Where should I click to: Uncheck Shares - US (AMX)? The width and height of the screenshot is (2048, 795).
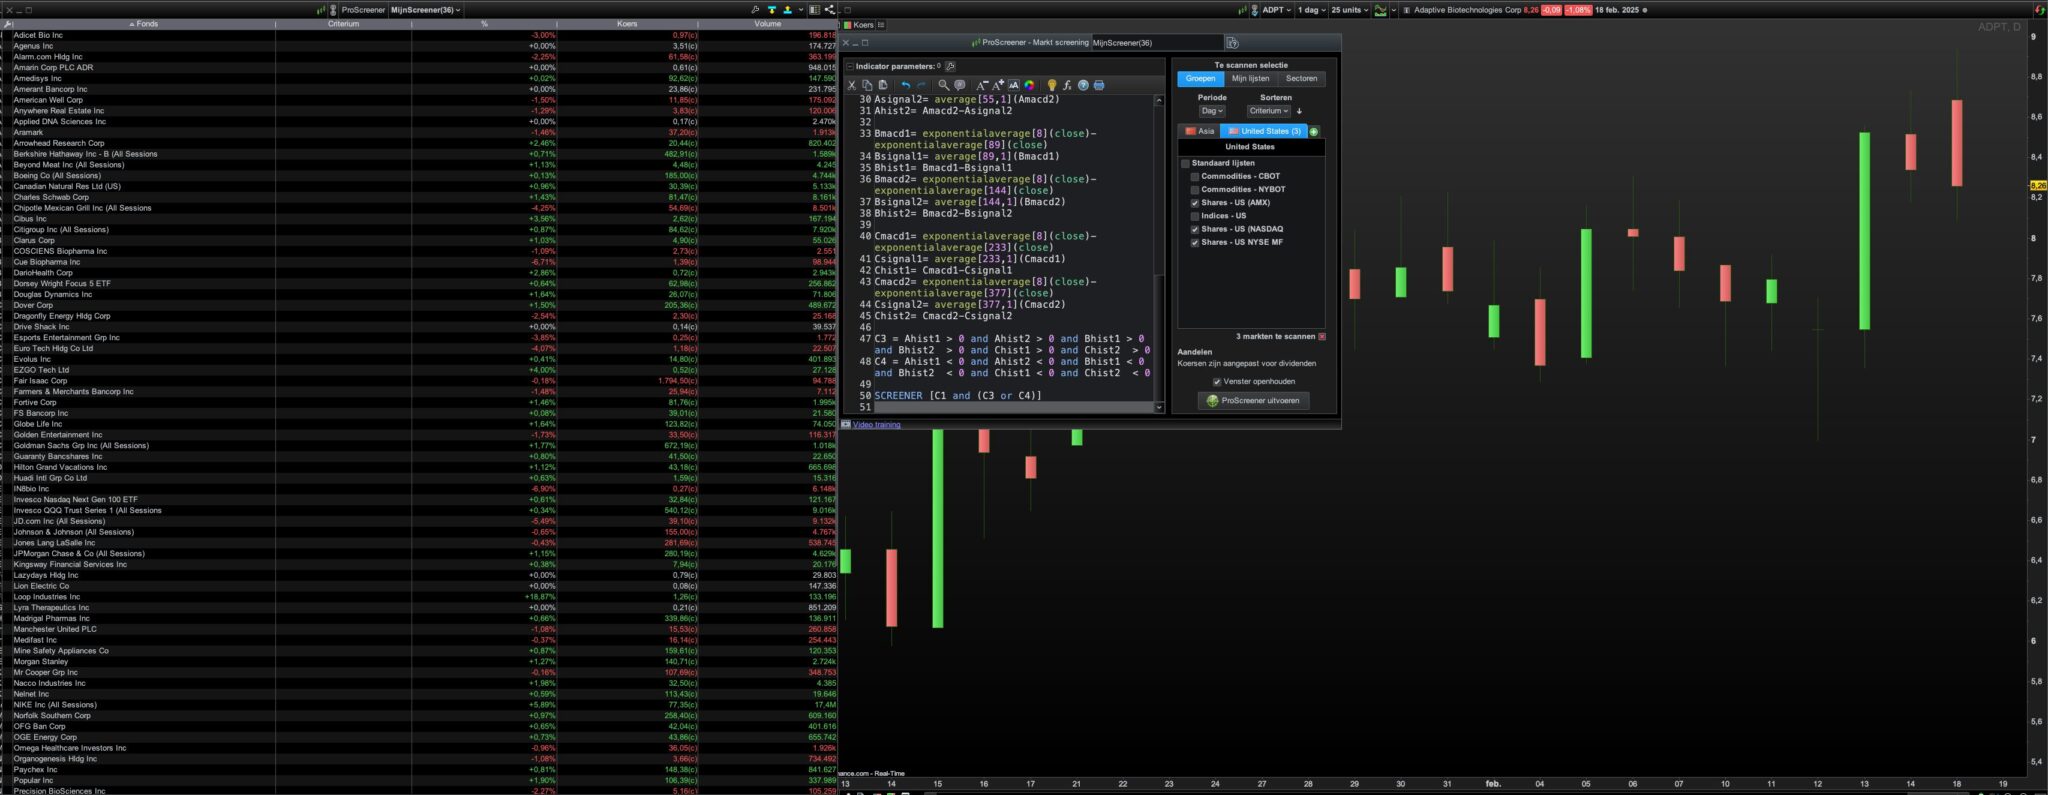(1195, 203)
